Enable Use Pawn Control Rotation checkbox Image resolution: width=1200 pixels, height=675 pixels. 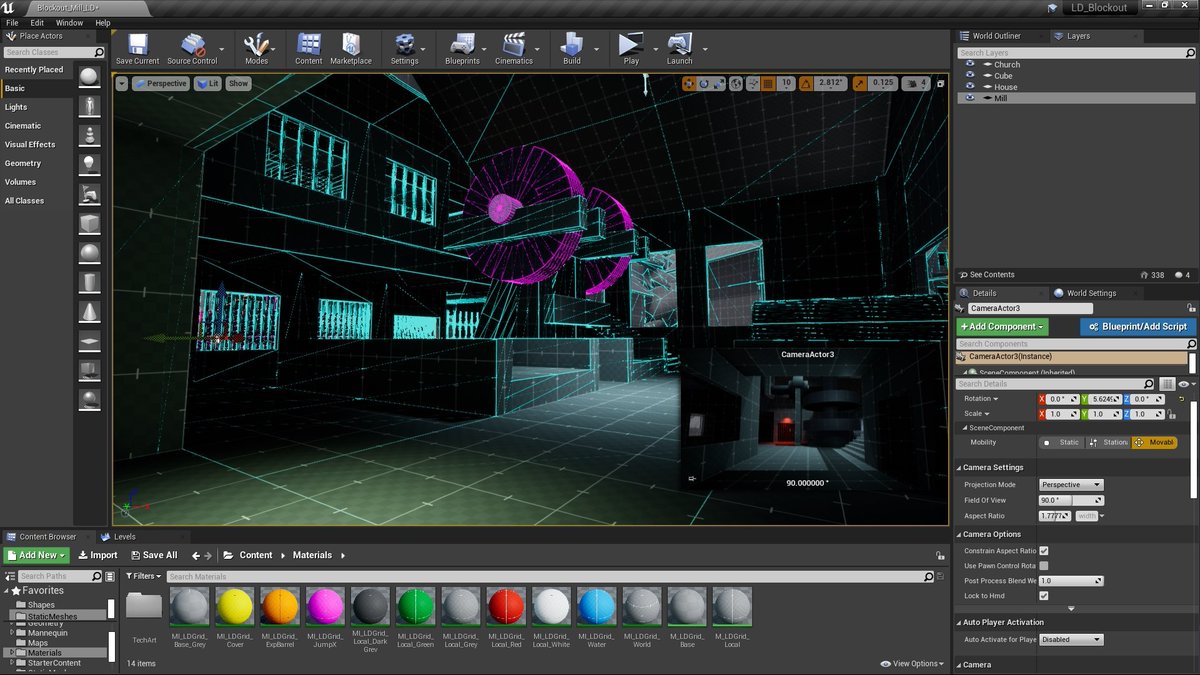[x=1044, y=566]
